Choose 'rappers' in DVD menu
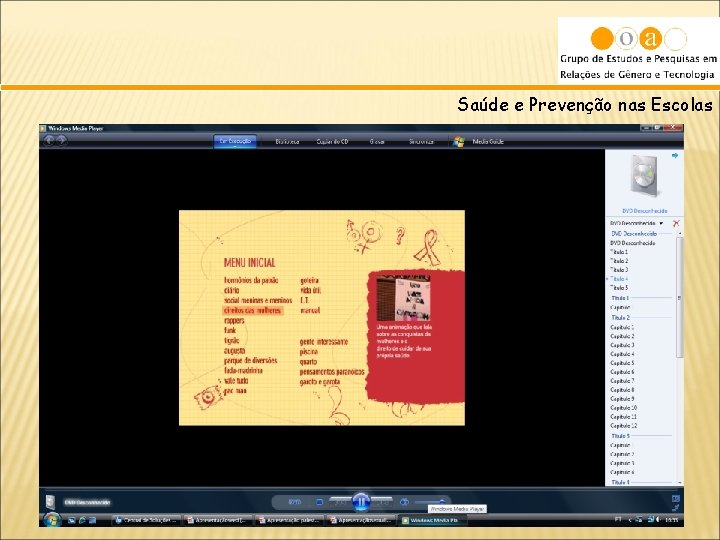This screenshot has height=540, width=720. point(234,321)
